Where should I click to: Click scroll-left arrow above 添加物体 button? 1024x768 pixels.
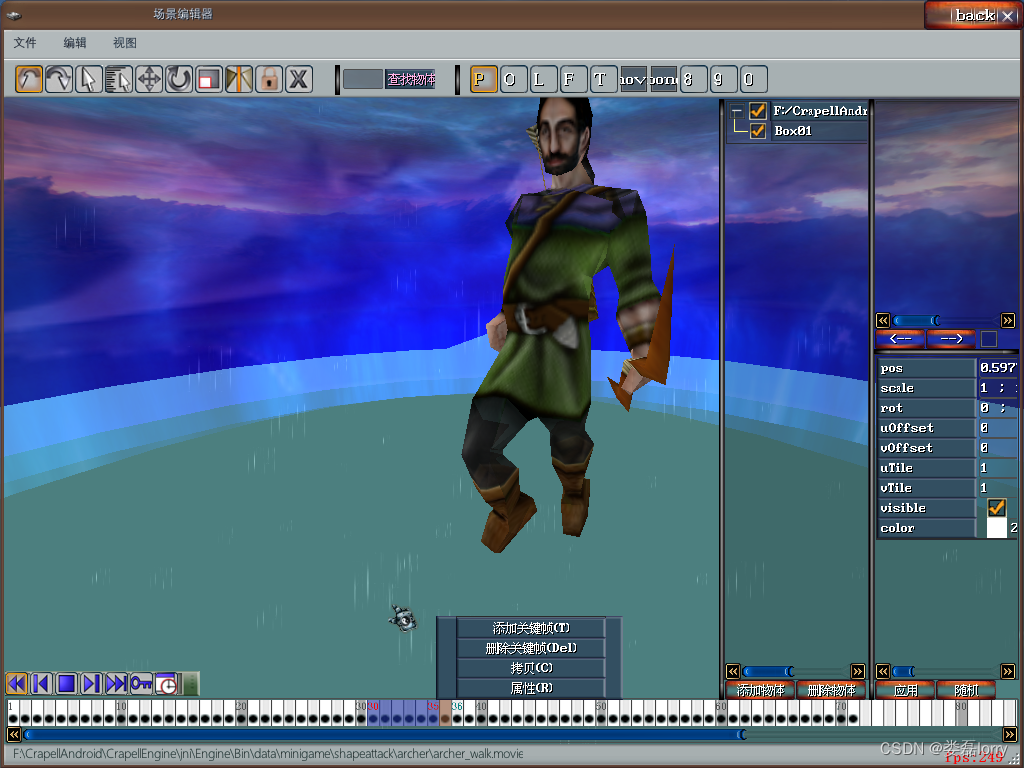733,671
